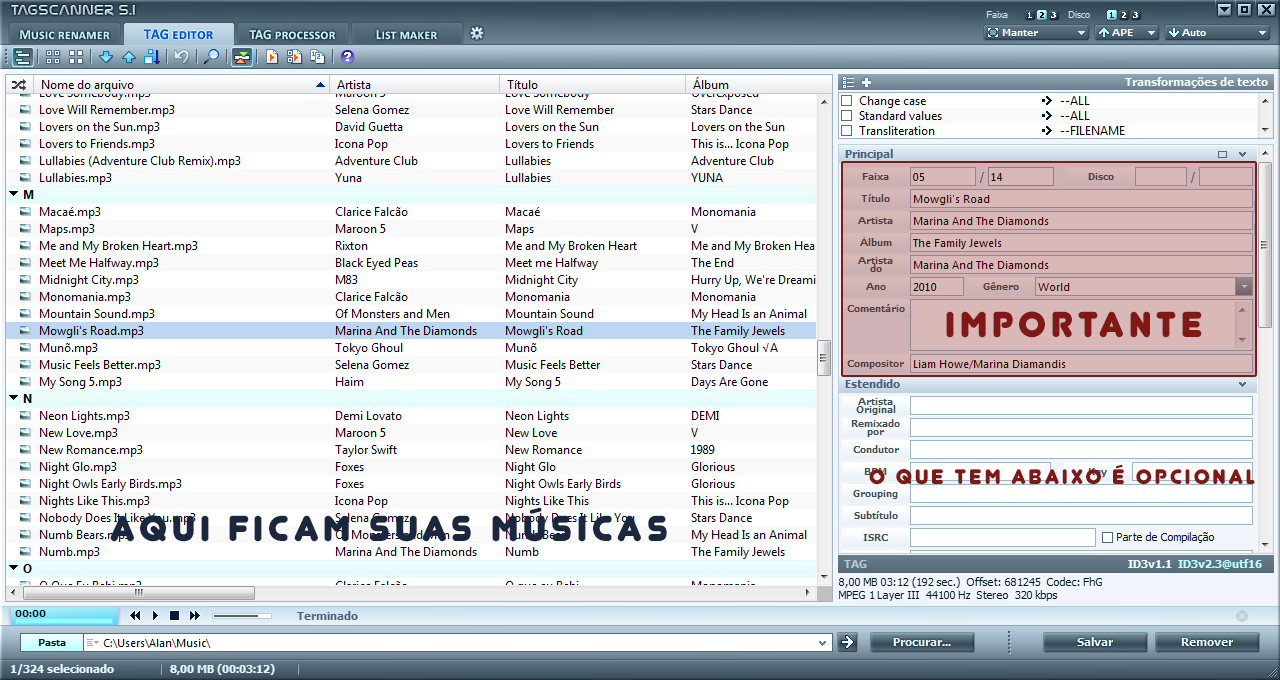The image size is (1280, 680).
Task: Click the list icon in Transformações de texto header
Action: coord(848,82)
